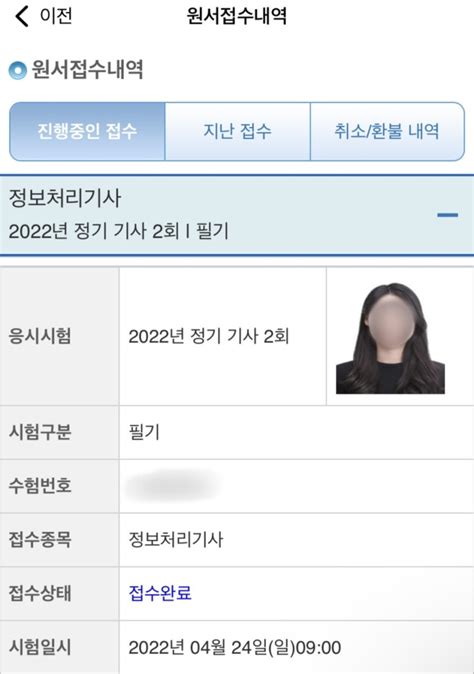Select the 필기 exam type value
474x674 pixels.
pos(144,432)
